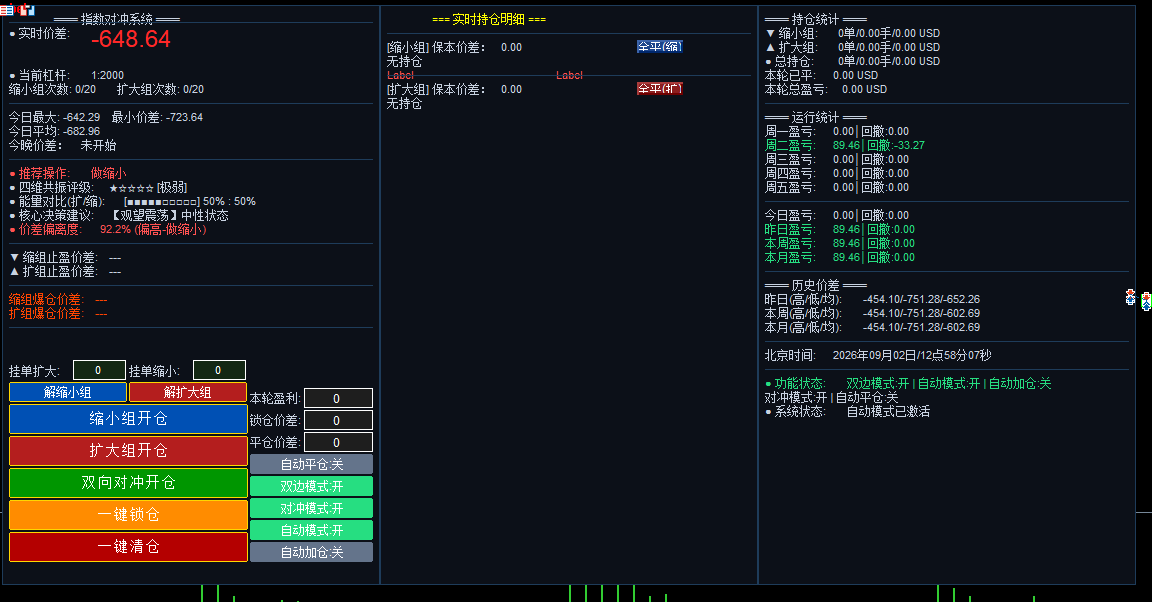
Task: Click the 一键清仓 red button
Action: coord(128,547)
